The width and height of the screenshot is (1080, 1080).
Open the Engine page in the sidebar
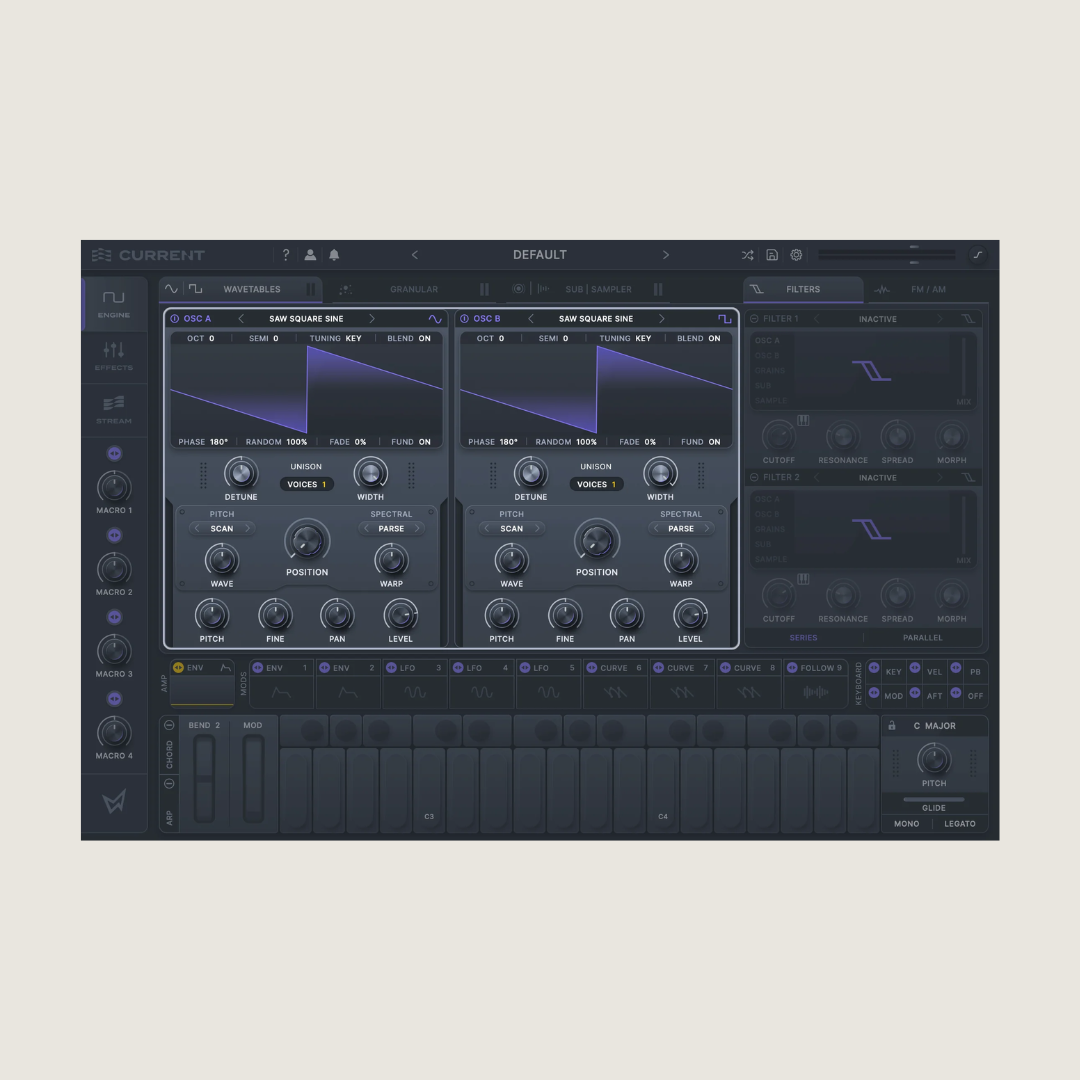coord(114,304)
